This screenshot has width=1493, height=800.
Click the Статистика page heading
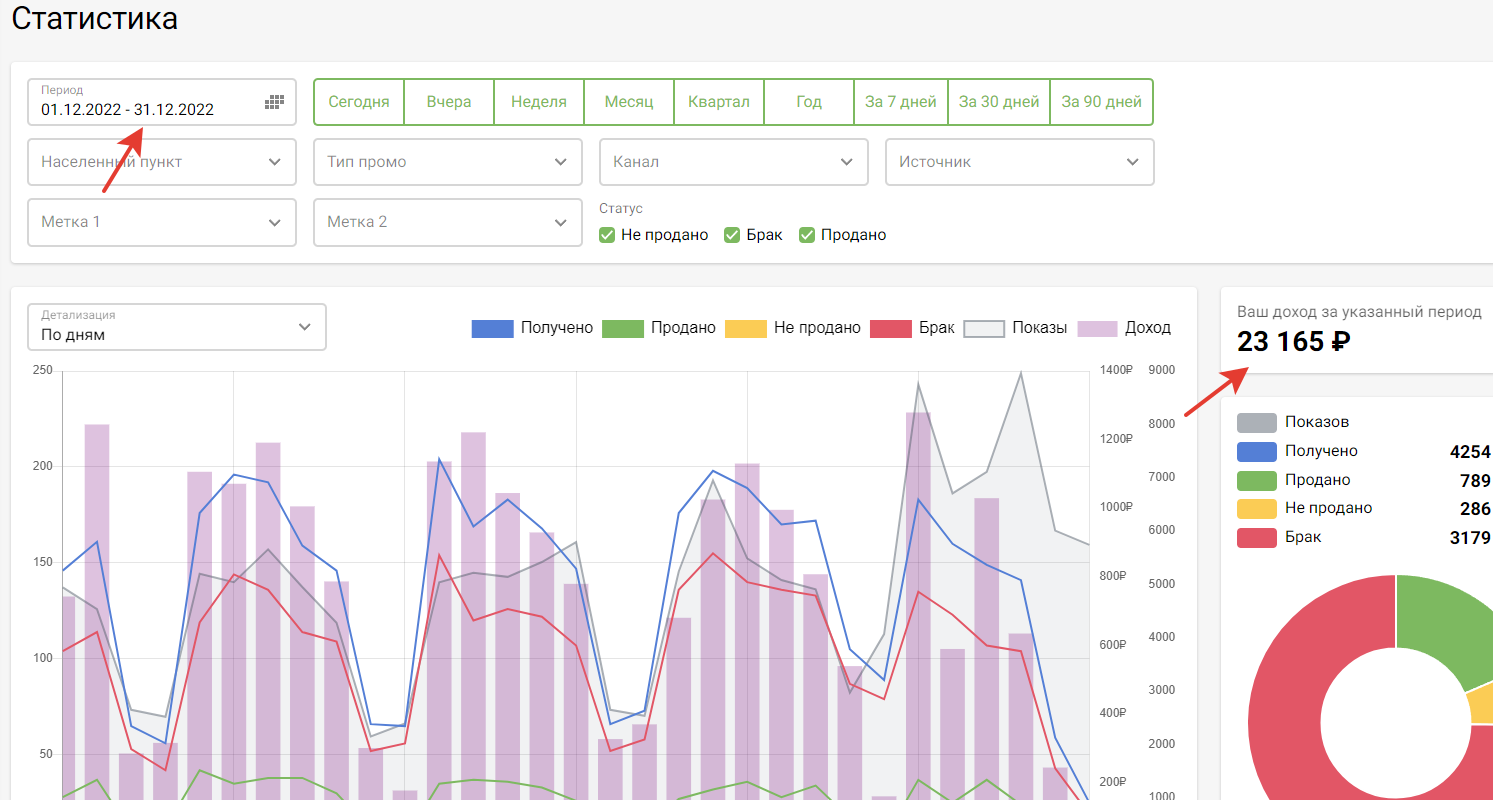pos(95,18)
